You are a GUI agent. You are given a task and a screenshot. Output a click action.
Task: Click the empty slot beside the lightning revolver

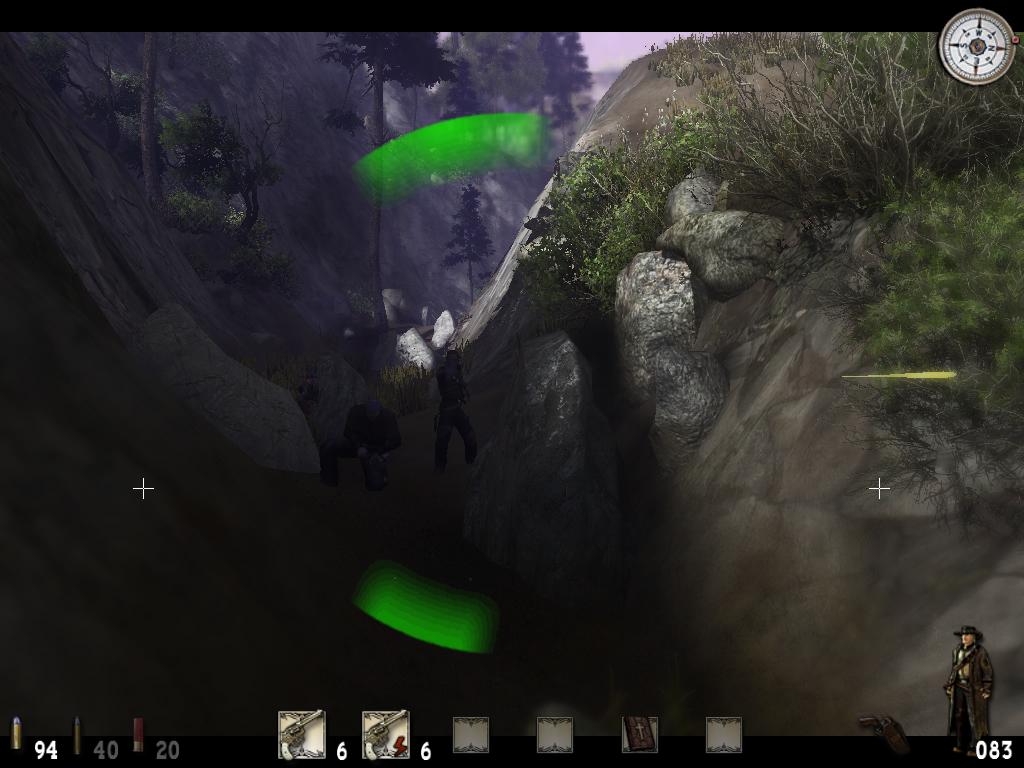point(471,735)
